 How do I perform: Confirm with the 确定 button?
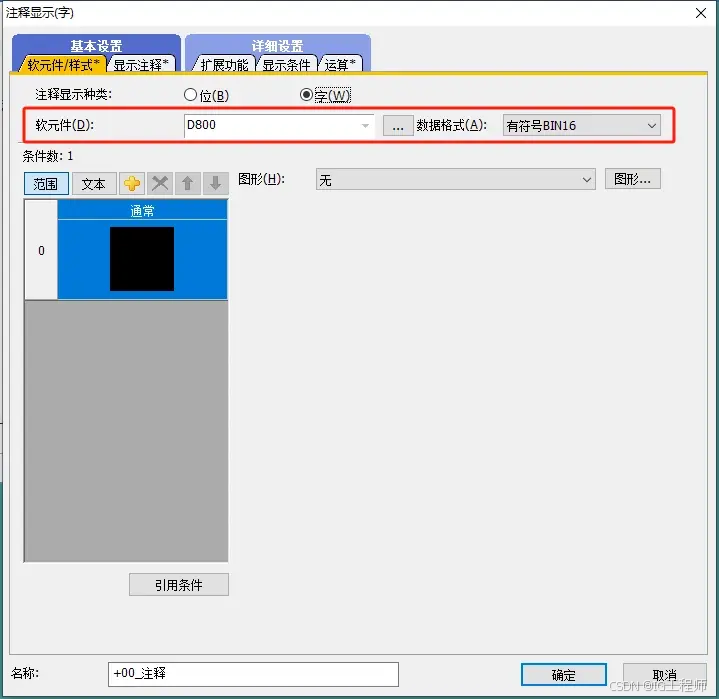pos(564,675)
